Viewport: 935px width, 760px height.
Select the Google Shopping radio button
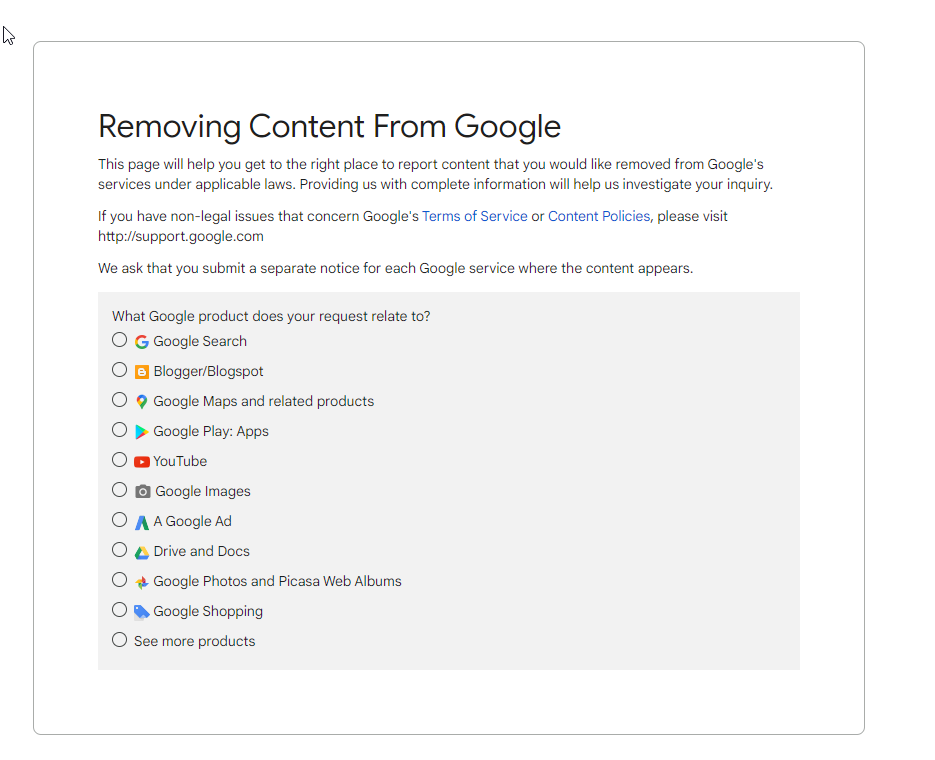[119, 610]
